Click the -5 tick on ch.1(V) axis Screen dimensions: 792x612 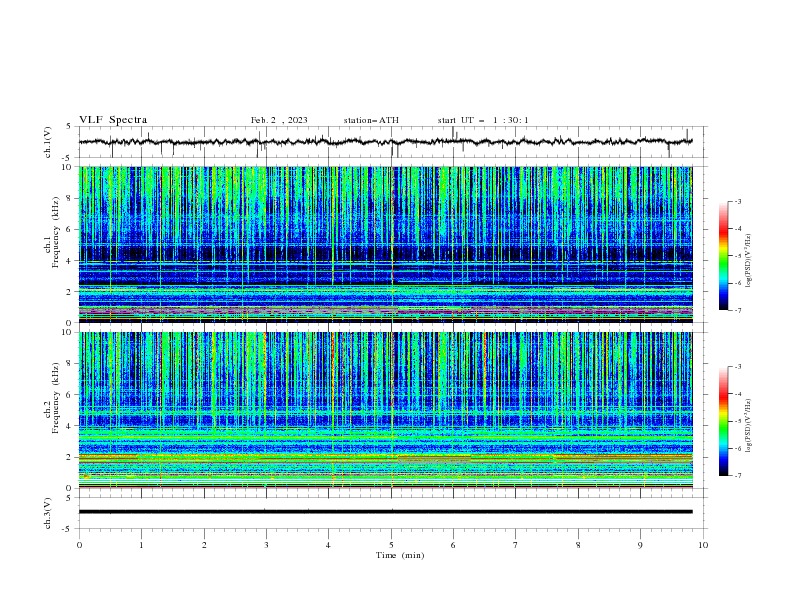(x=67, y=158)
